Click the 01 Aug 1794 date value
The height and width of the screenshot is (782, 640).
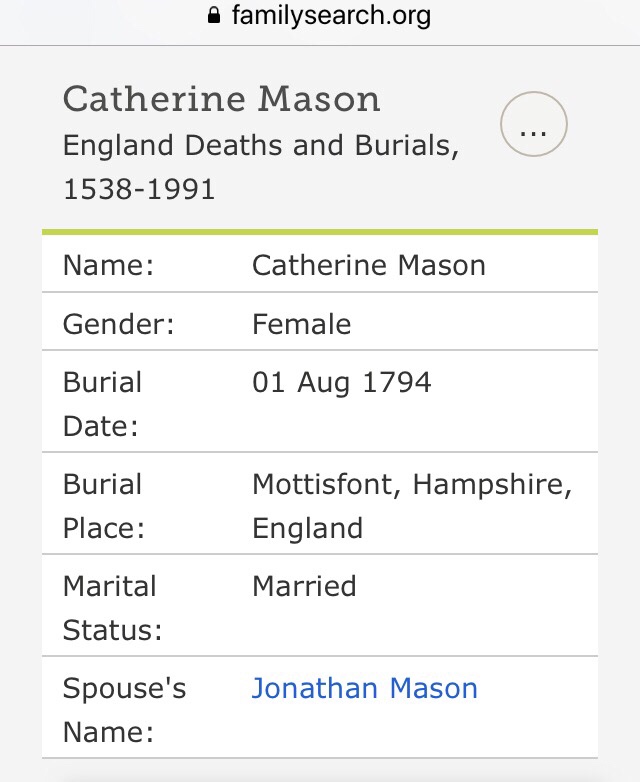341,382
